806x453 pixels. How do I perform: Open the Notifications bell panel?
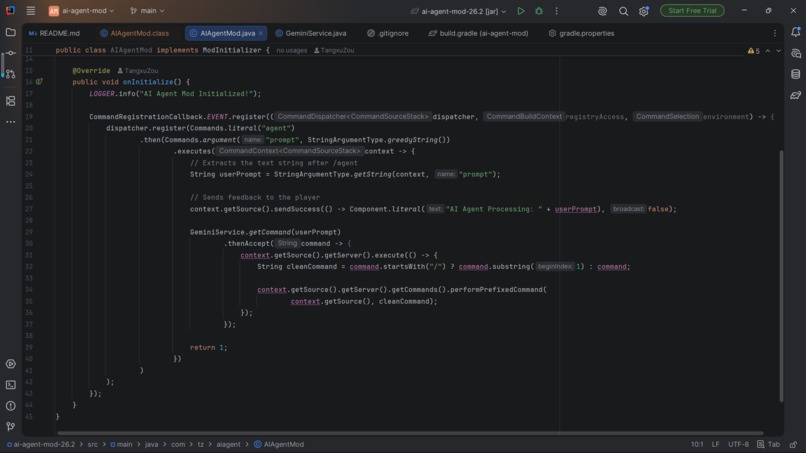795,32
